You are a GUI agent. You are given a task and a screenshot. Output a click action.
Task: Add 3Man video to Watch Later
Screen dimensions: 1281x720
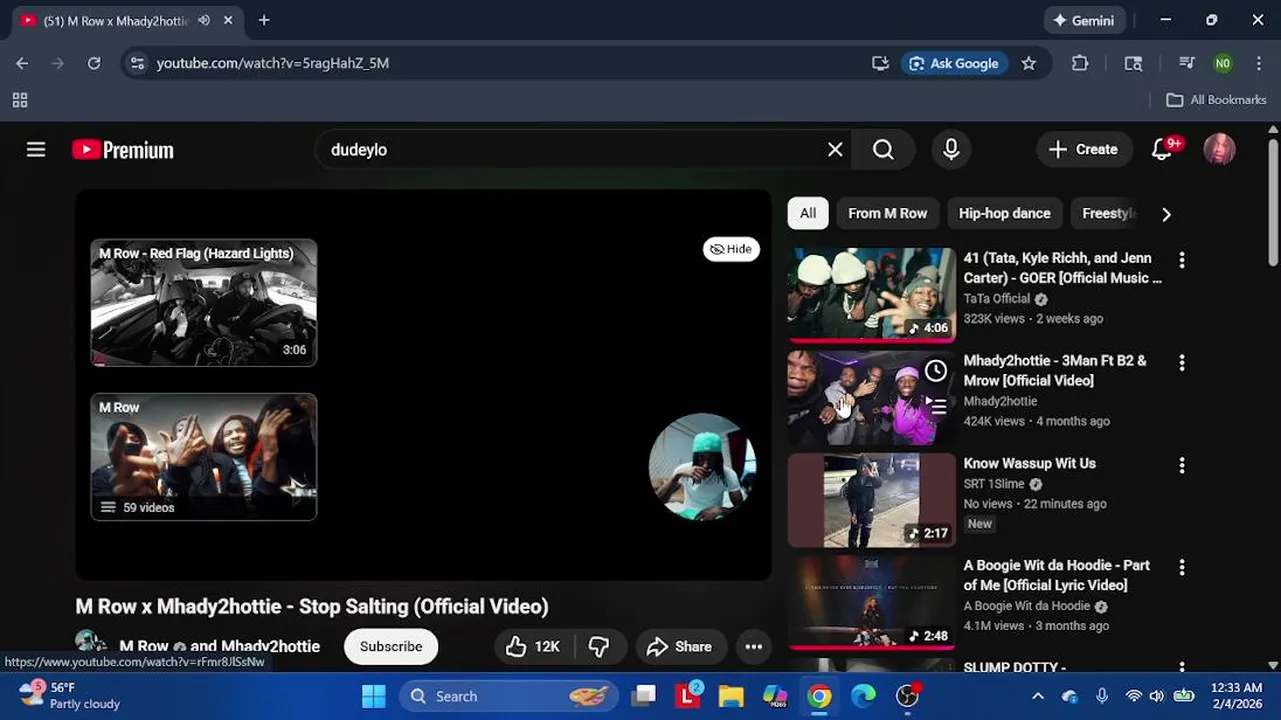936,371
